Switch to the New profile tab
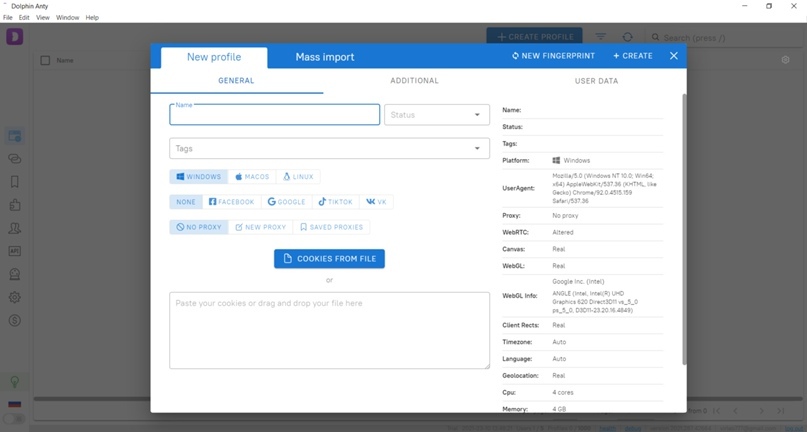The height and width of the screenshot is (432, 807). tap(214, 57)
